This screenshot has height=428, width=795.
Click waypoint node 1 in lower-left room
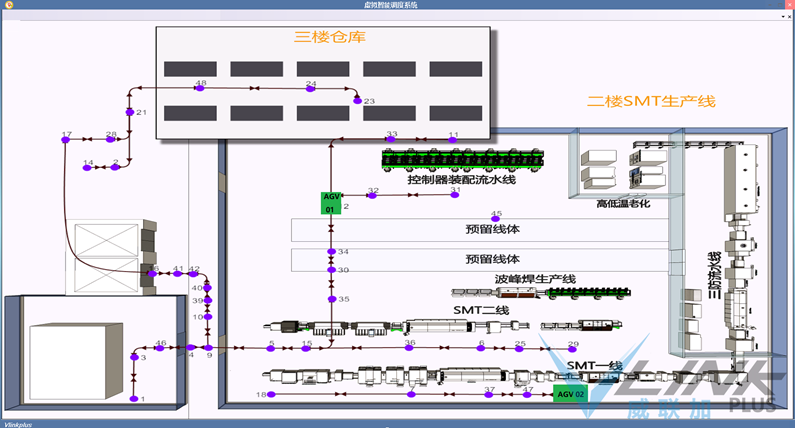pyautogui.click(x=134, y=398)
